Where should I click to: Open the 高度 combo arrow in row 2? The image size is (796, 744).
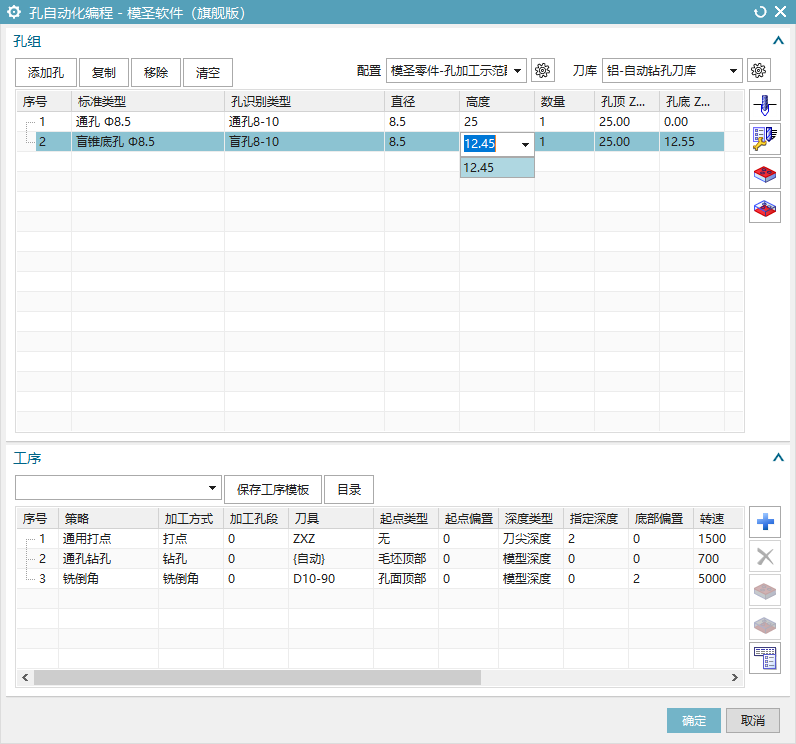[525, 145]
